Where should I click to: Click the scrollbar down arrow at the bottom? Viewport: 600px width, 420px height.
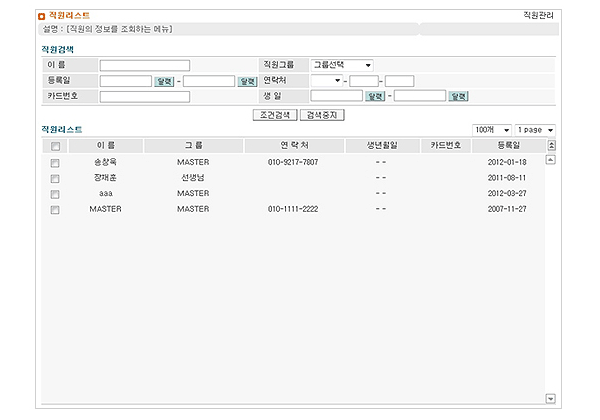551,397
